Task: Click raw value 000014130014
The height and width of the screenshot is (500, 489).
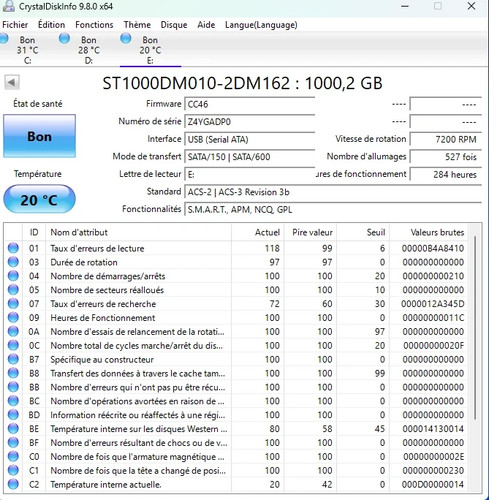Action: (x=433, y=429)
